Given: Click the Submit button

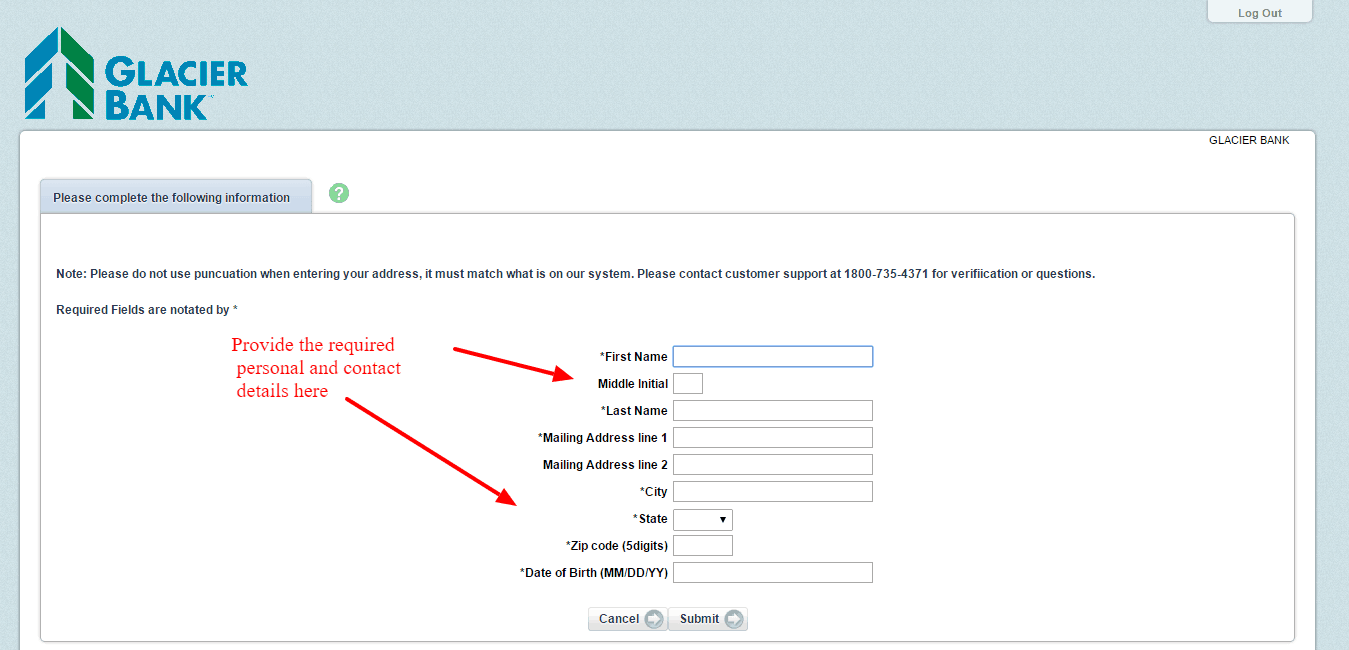Looking at the screenshot, I should tap(708, 619).
